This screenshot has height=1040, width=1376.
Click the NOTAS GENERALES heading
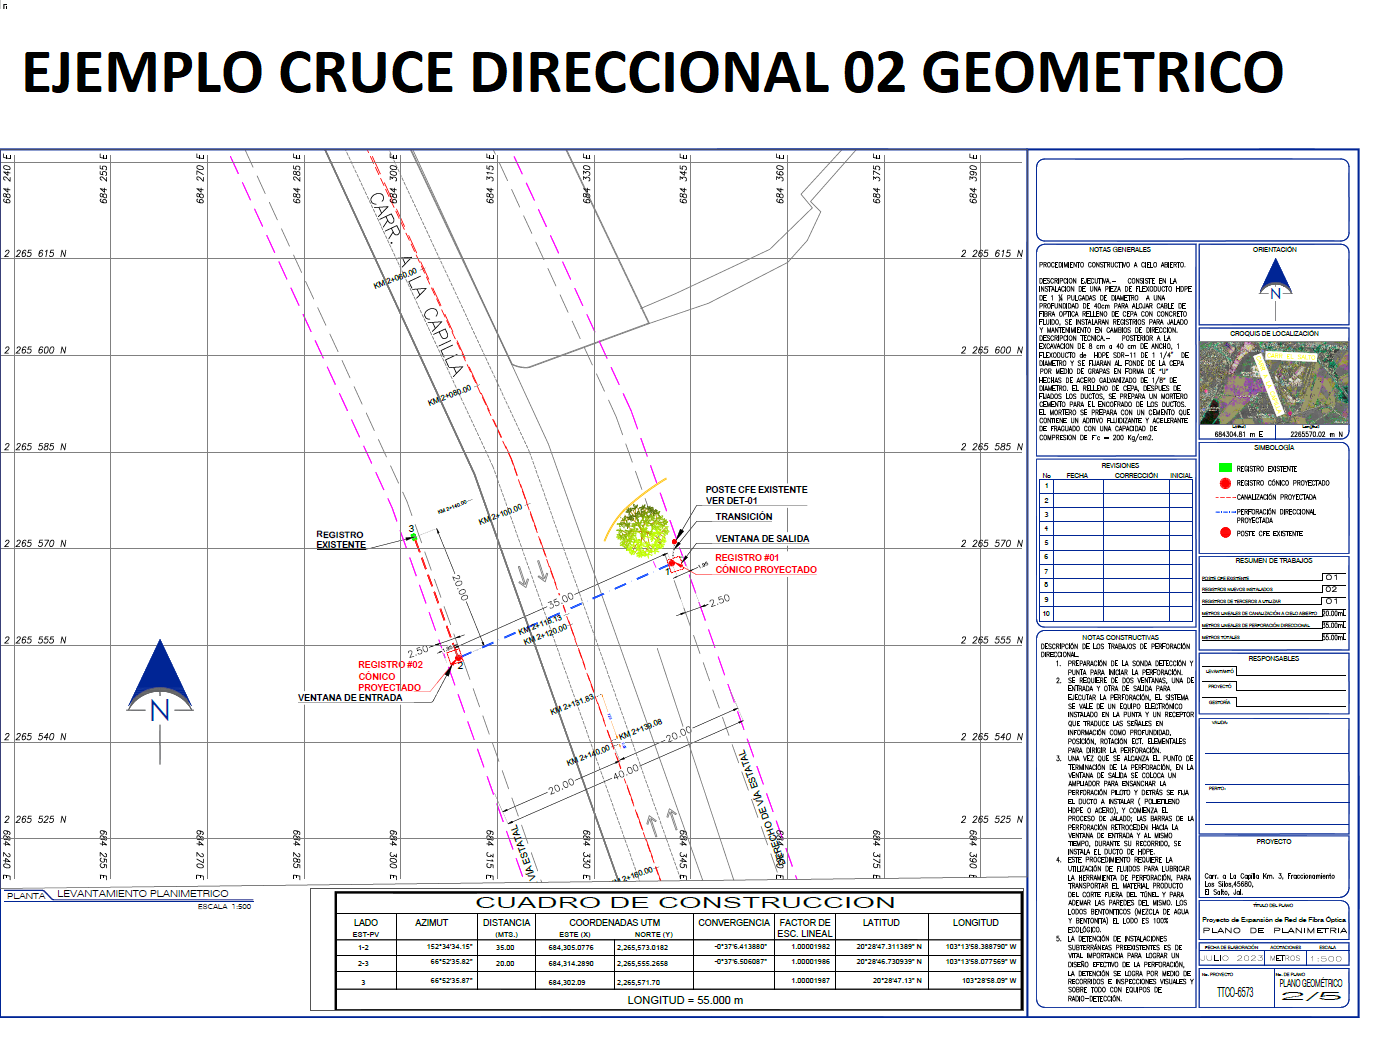coord(1119,250)
